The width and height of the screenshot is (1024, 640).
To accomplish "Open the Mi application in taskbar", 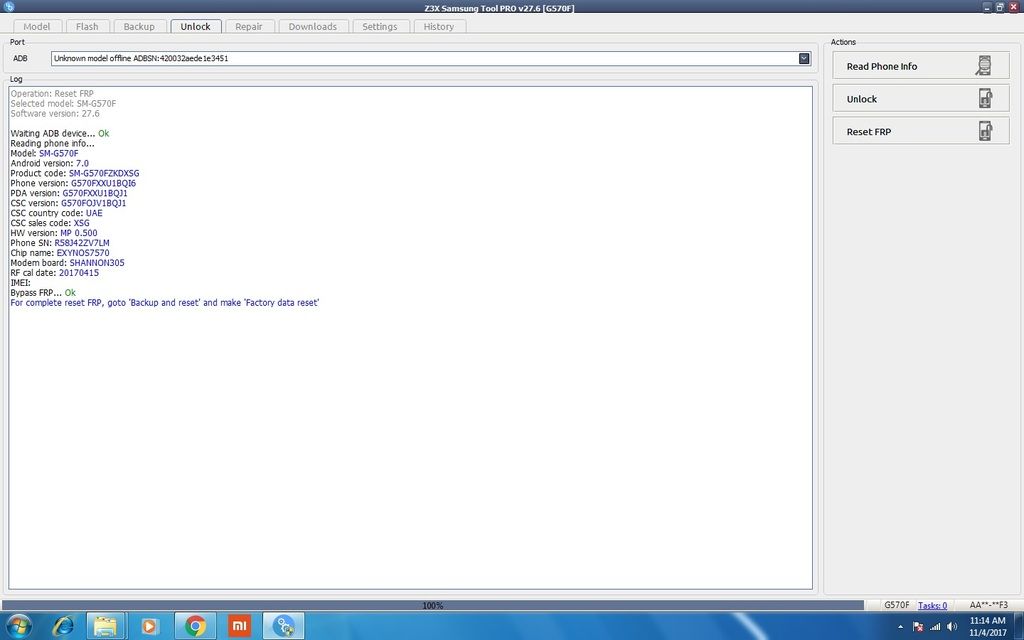I will pos(239,626).
